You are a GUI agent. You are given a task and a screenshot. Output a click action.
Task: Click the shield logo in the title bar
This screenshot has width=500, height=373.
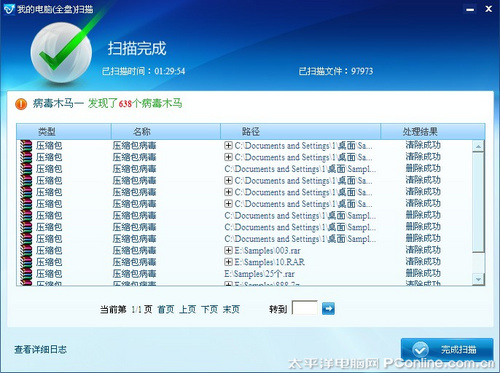(9, 9)
